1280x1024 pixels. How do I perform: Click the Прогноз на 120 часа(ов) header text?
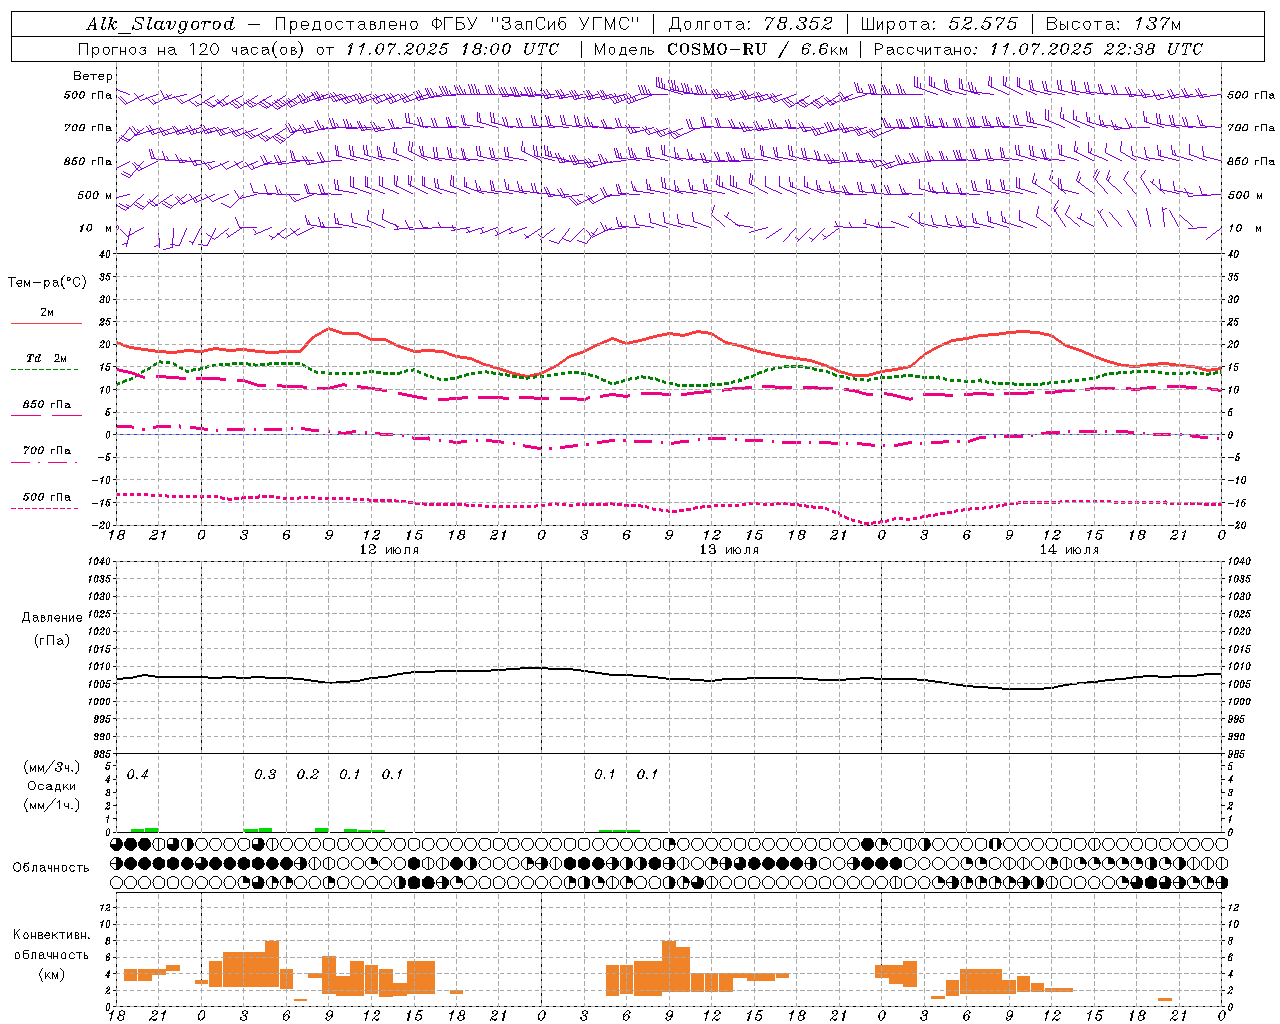click(193, 49)
